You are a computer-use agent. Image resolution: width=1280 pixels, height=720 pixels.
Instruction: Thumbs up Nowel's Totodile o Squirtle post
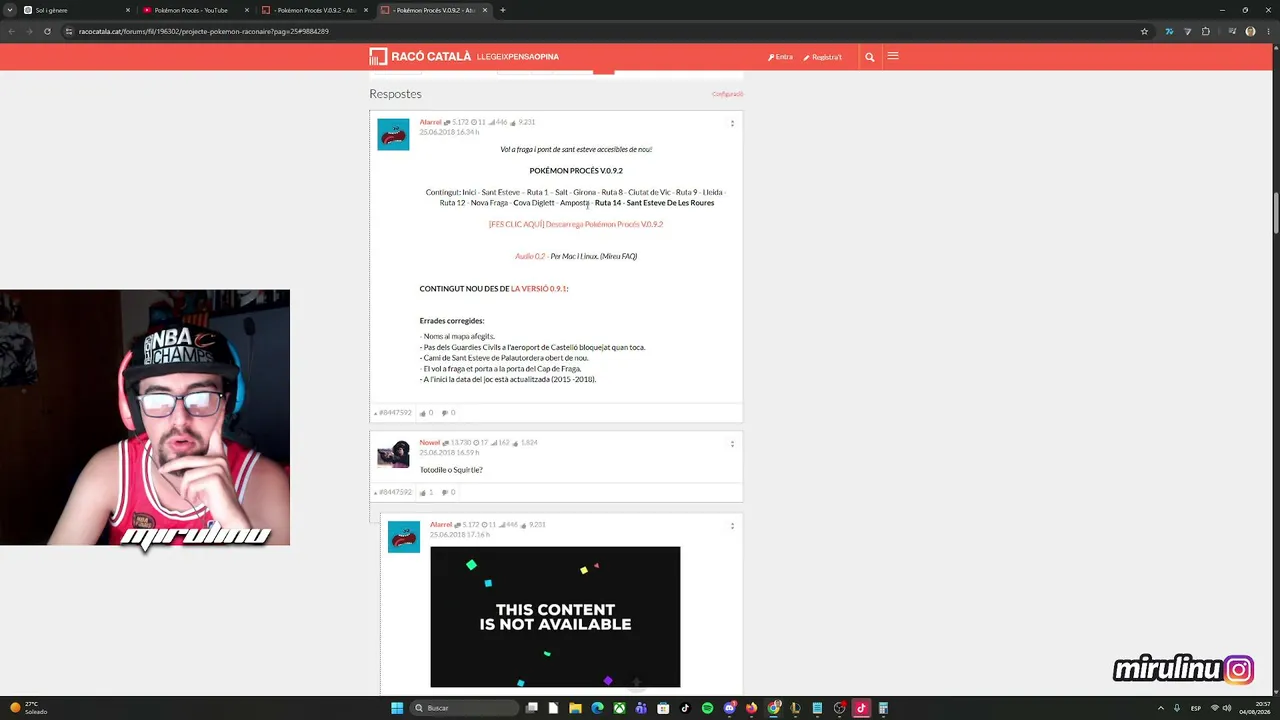(x=423, y=493)
